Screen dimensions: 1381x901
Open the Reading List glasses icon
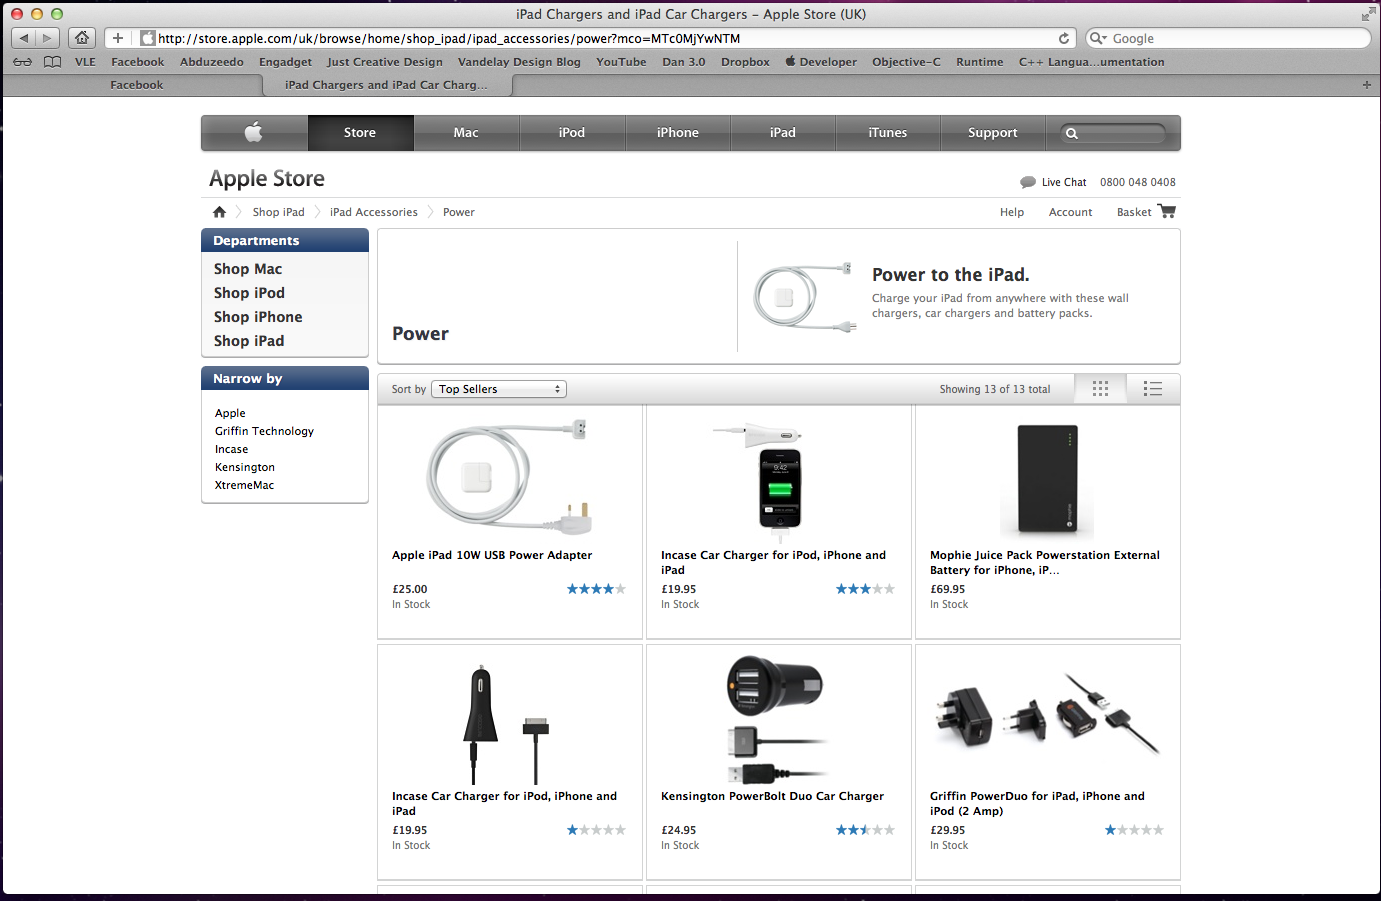click(22, 62)
